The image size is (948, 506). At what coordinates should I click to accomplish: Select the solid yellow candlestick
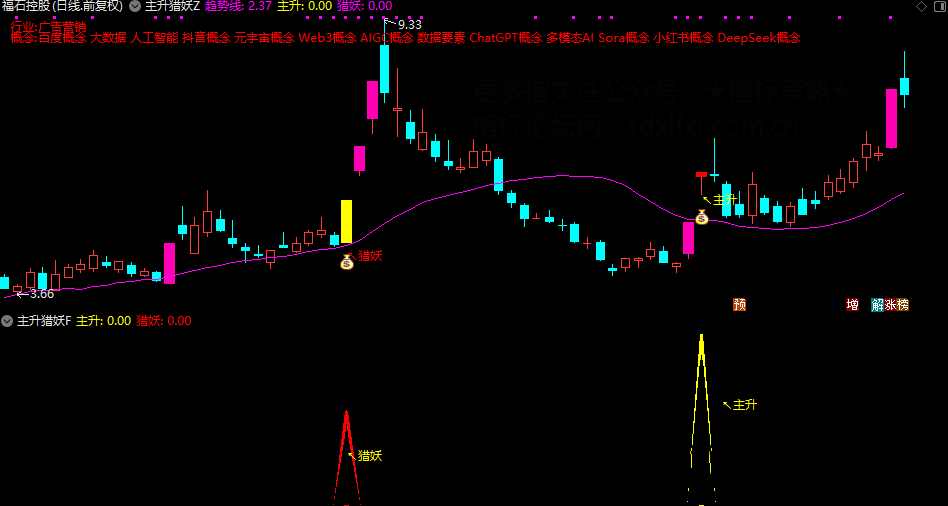(x=346, y=221)
